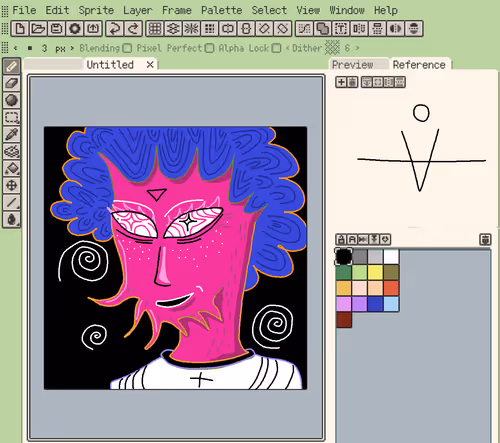Click the Undo arrow icon
The height and width of the screenshot is (443, 500).
[x=114, y=28]
